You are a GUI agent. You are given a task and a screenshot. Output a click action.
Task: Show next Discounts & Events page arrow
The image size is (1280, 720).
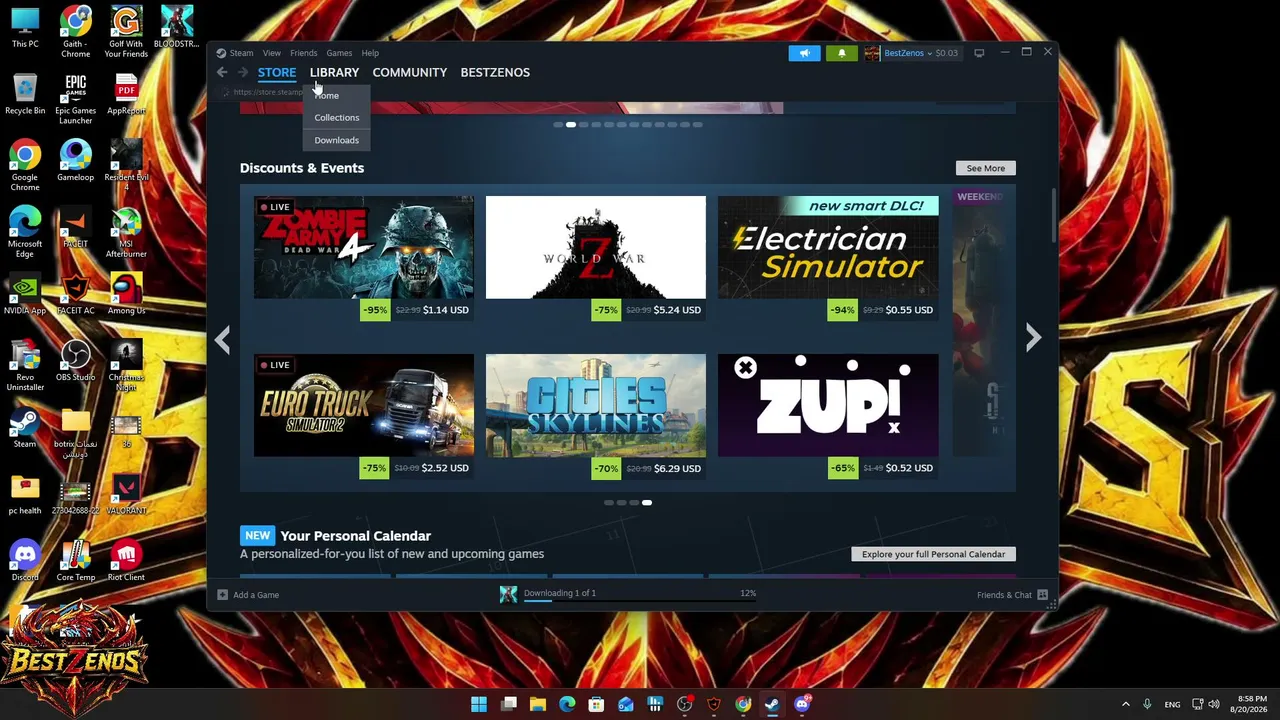click(x=1033, y=338)
